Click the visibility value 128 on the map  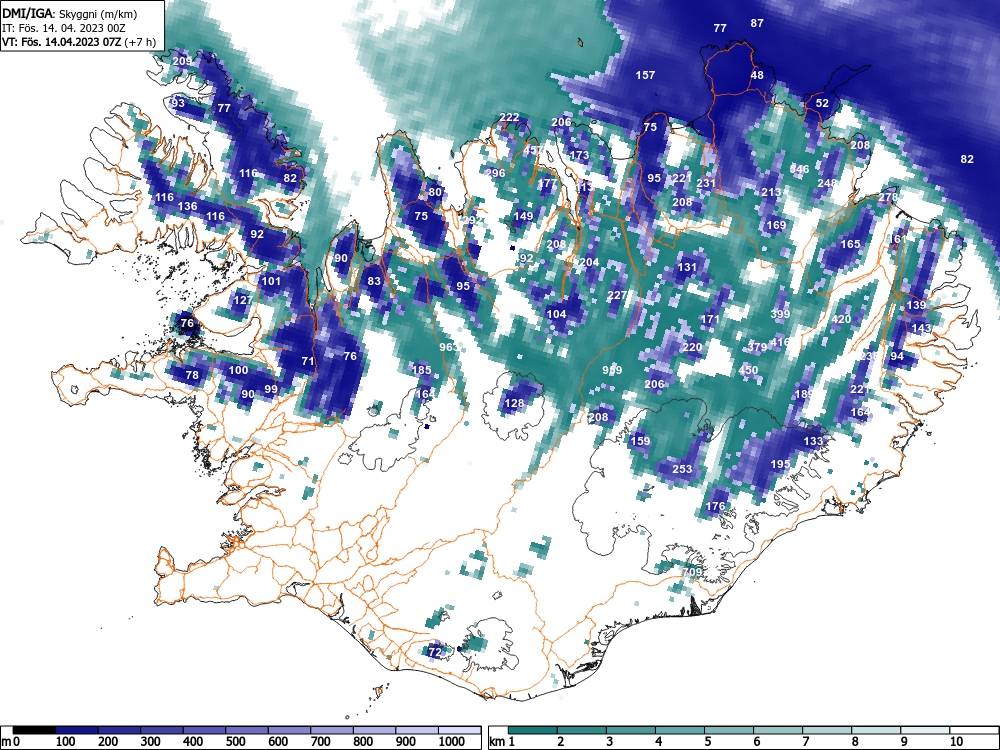(514, 403)
